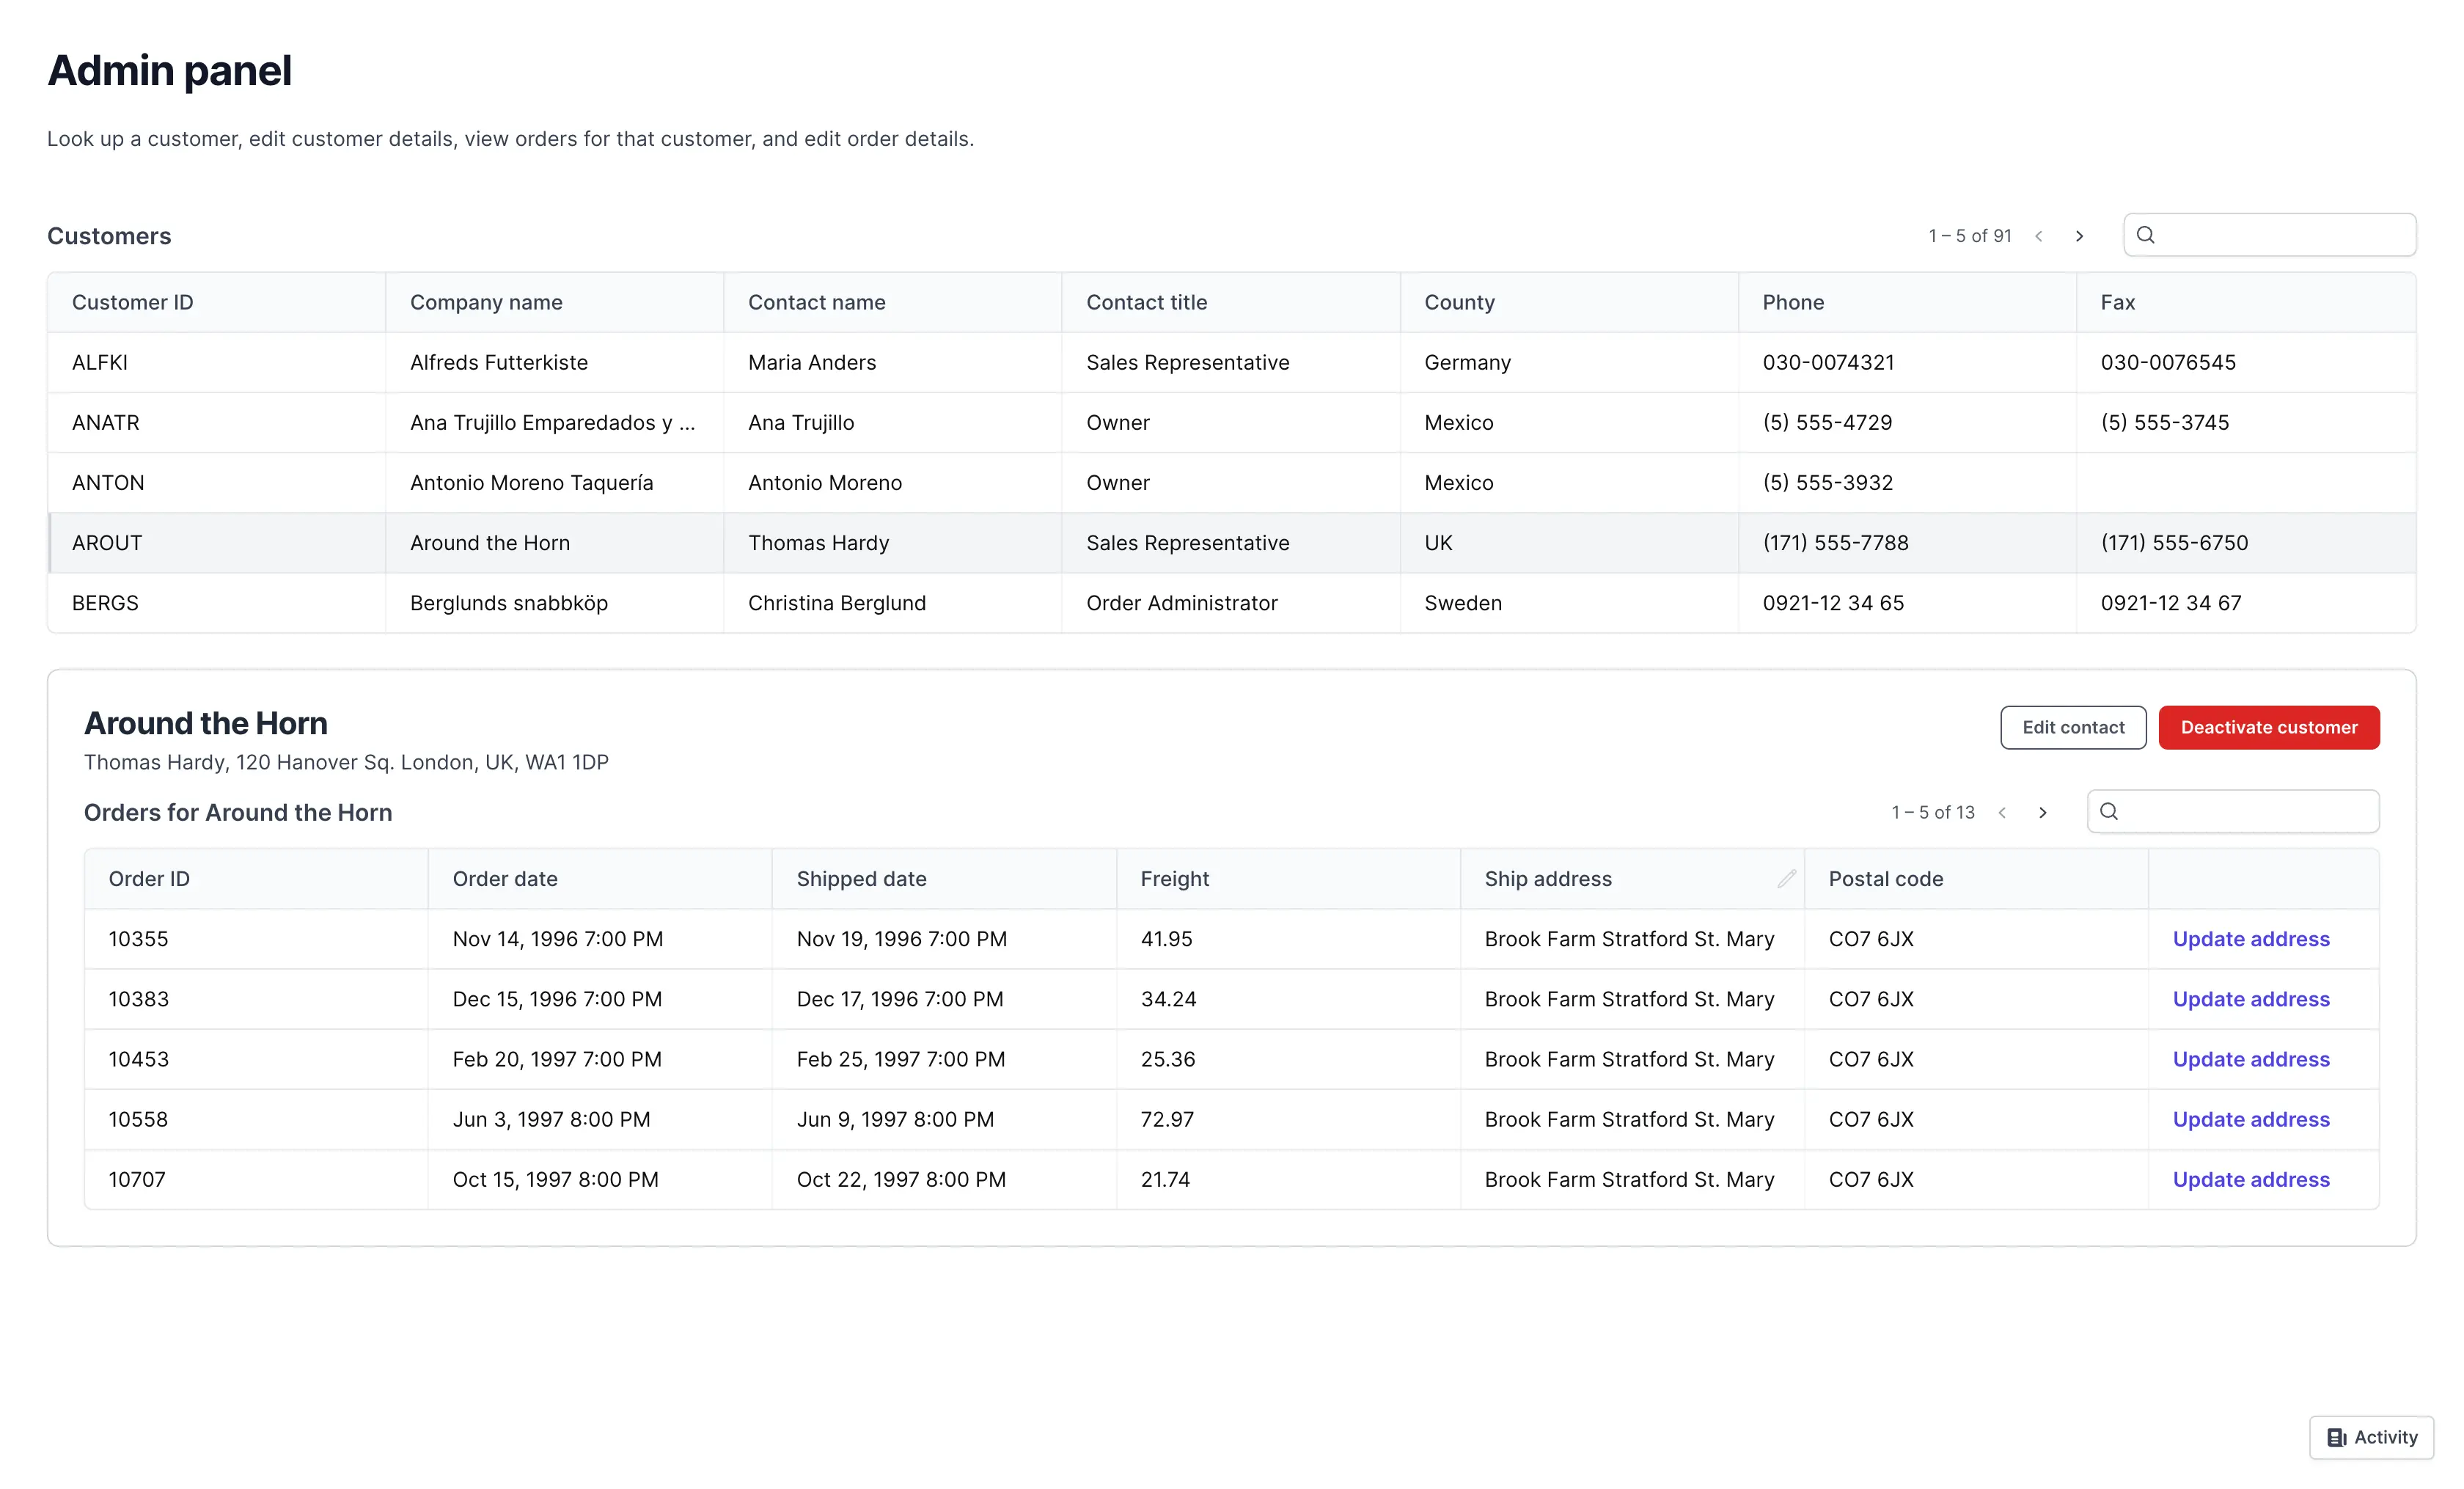This screenshot has width=2464, height=1489.
Task: Focus the Customers search input field
Action: (x=2270, y=235)
